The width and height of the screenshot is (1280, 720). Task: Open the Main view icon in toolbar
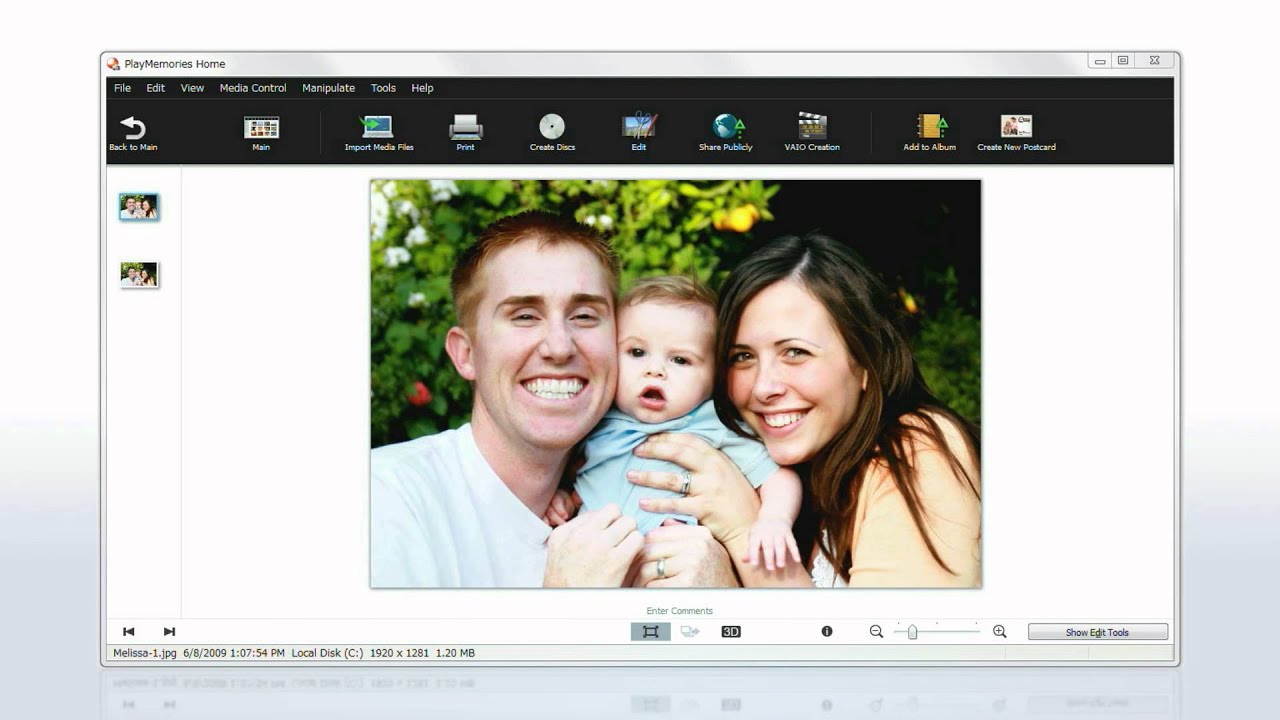pyautogui.click(x=261, y=128)
